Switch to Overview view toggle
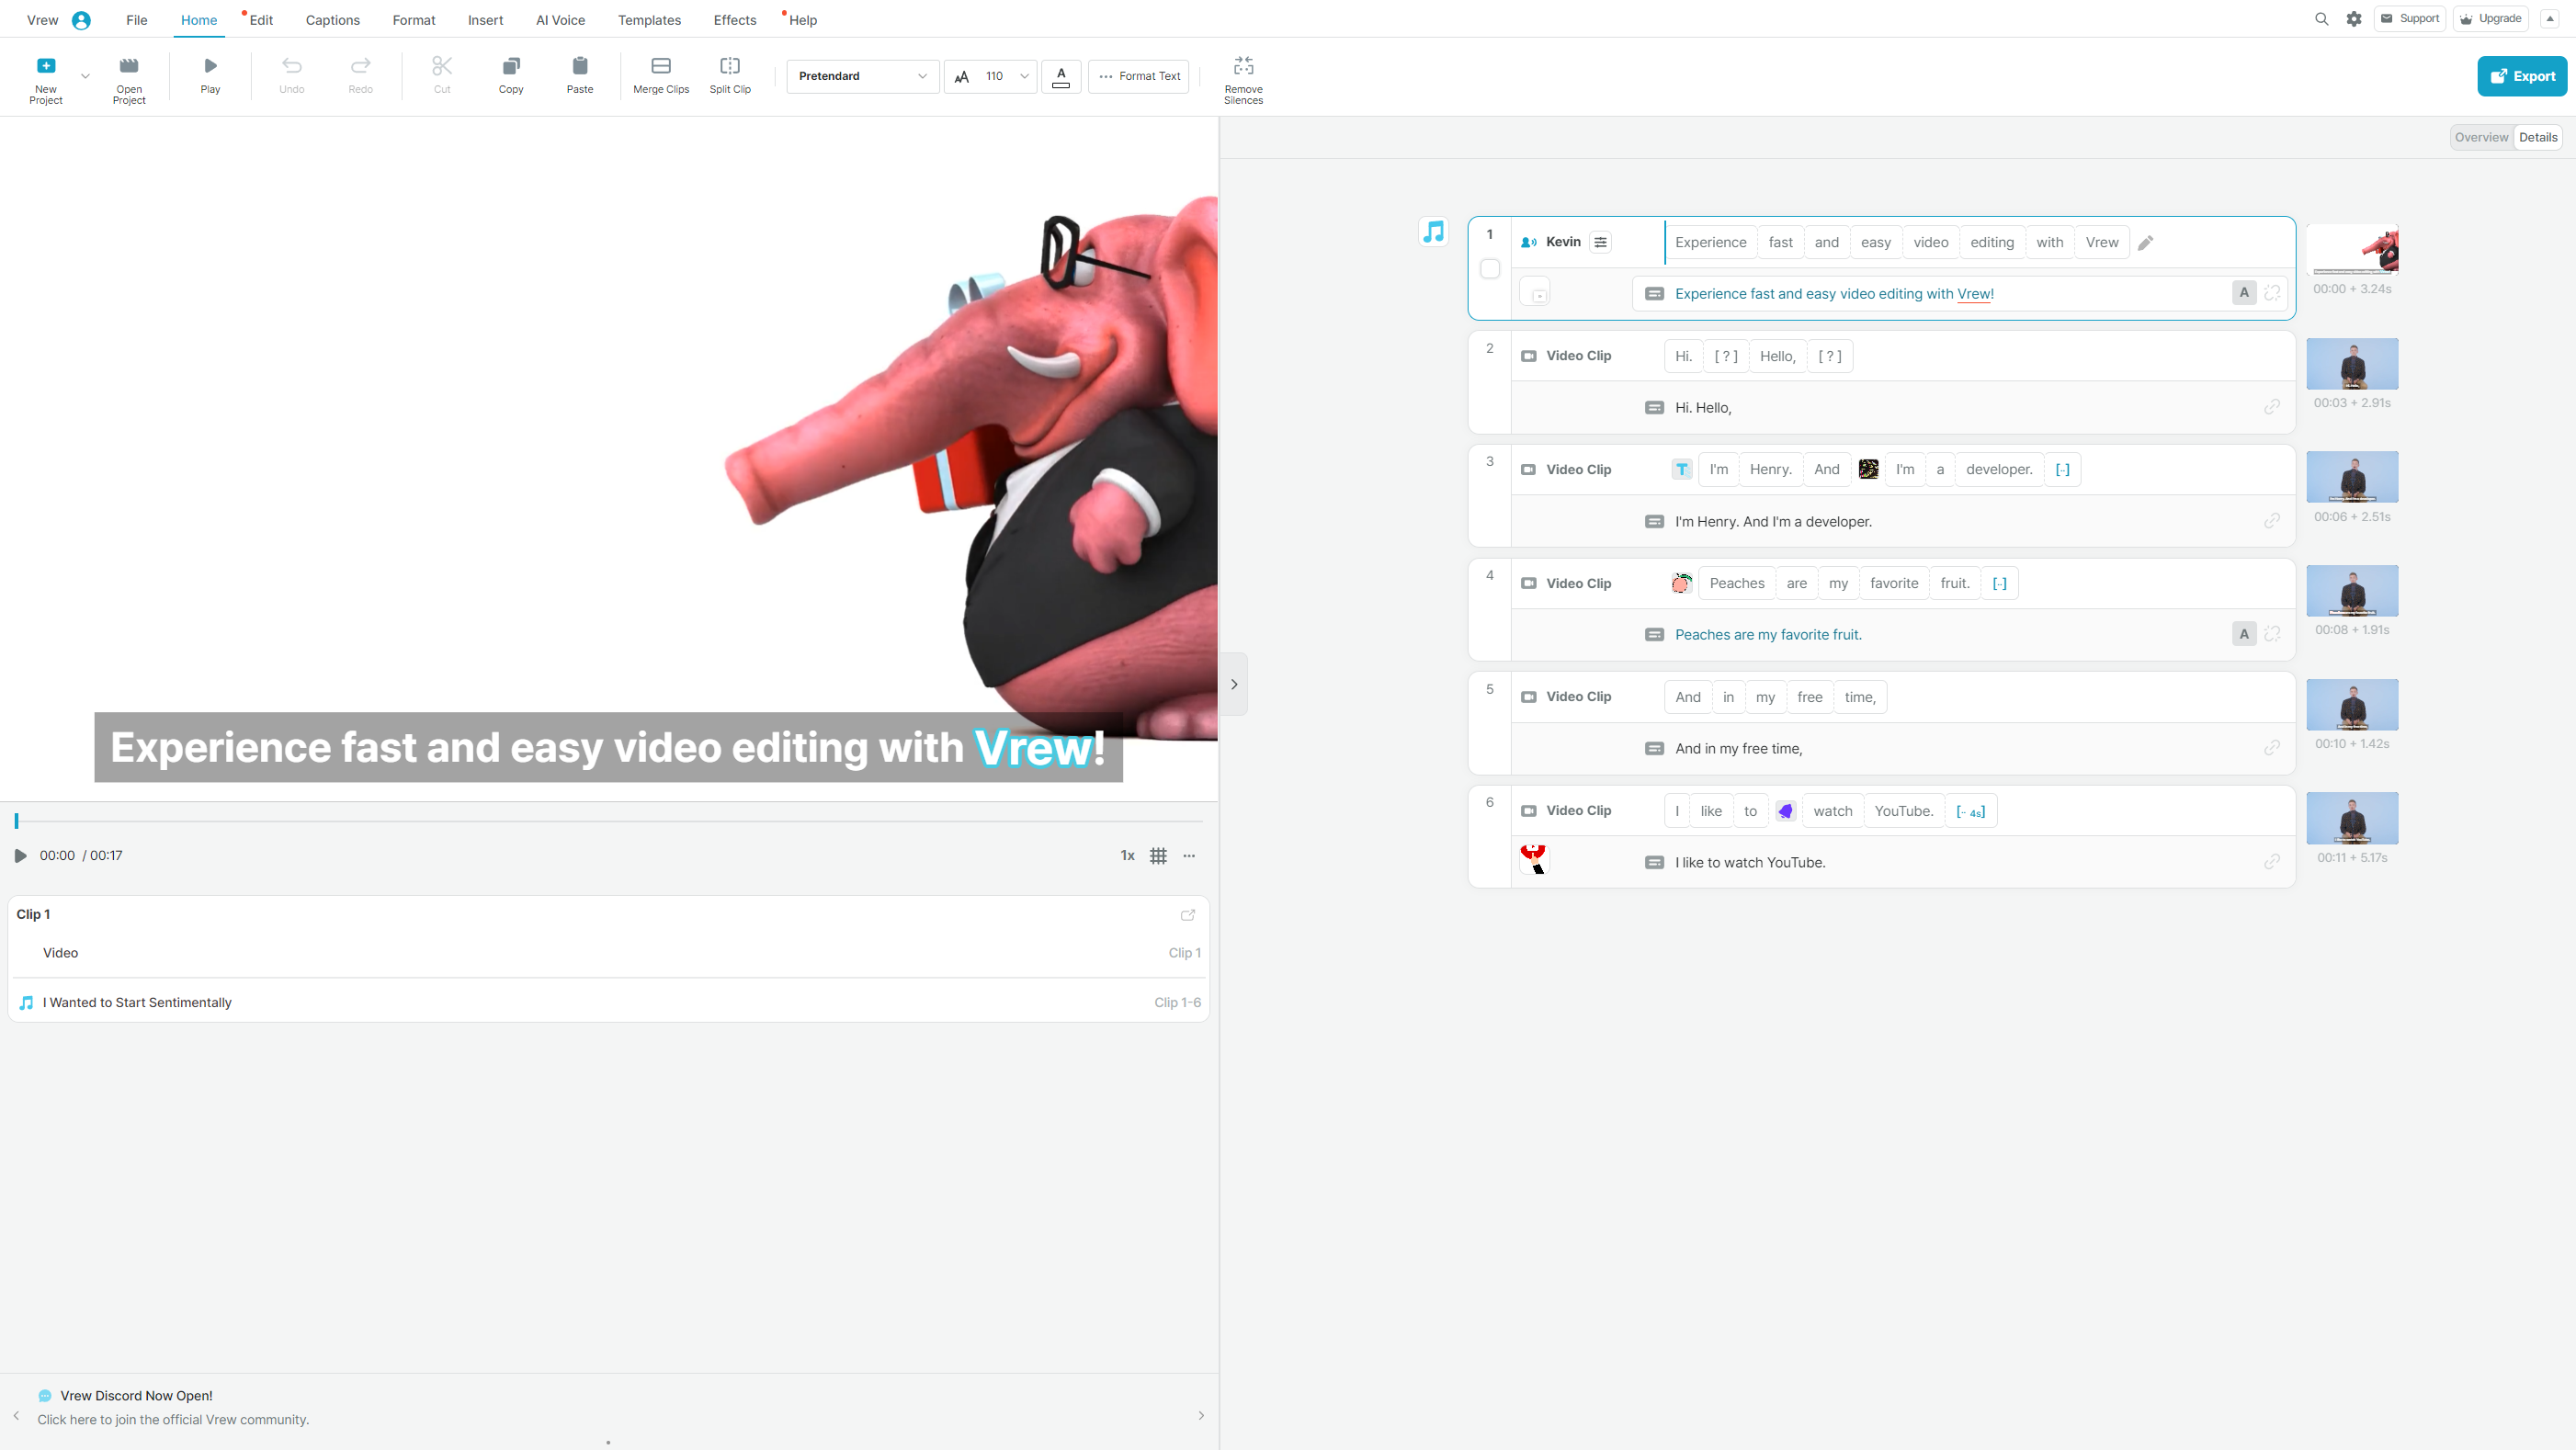Image resolution: width=2576 pixels, height=1450 pixels. [2481, 138]
